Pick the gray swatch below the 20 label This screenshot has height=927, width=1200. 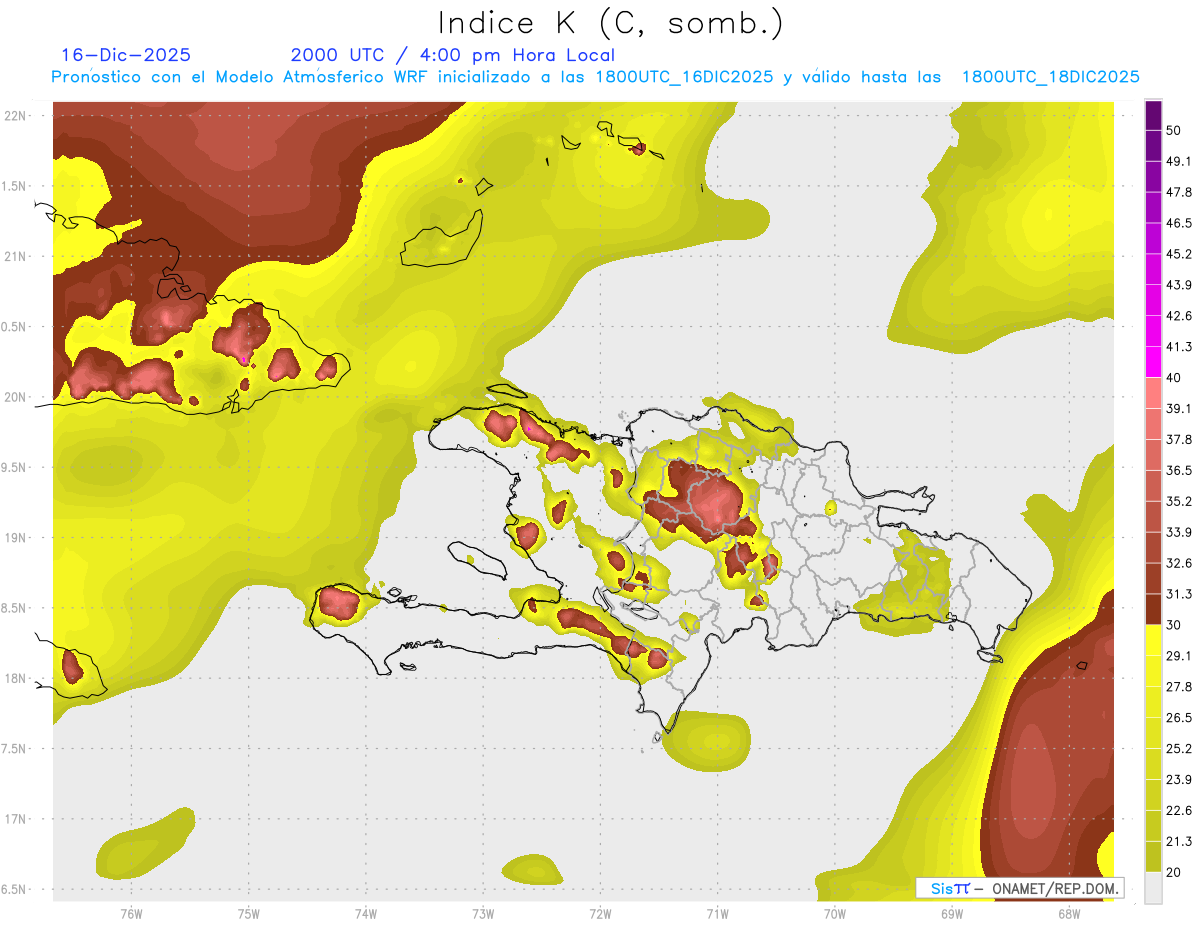[x=1153, y=888]
